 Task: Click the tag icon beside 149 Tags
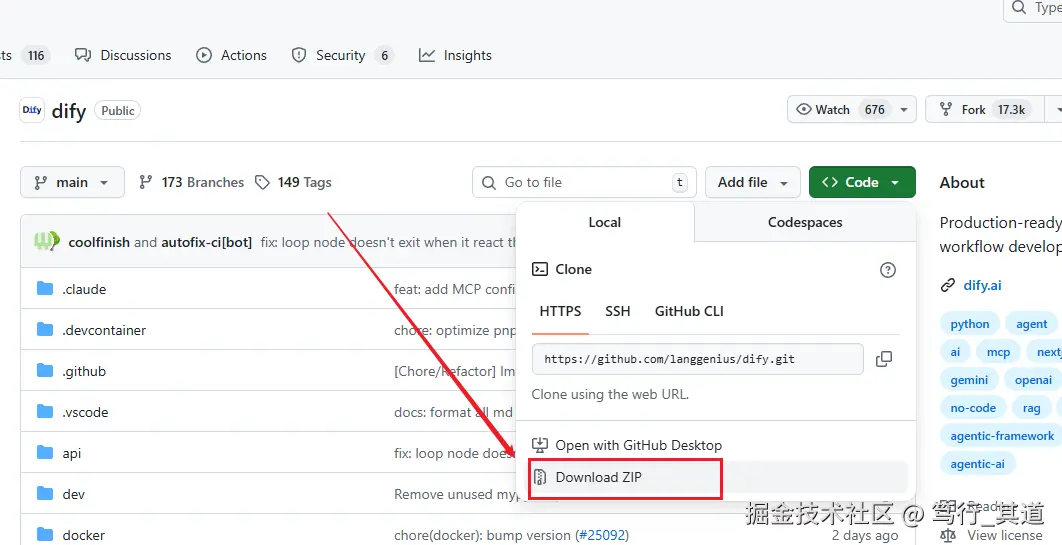click(x=262, y=182)
